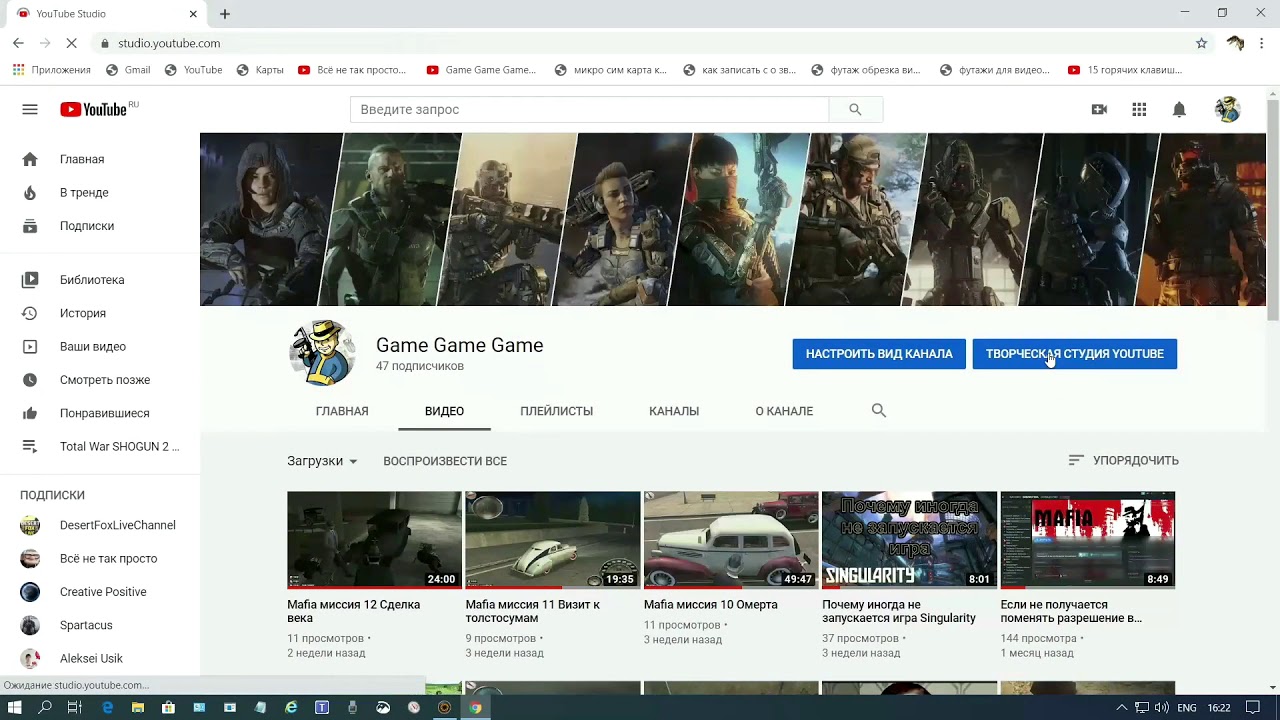The height and width of the screenshot is (720, 1280).
Task: Open УПОРЯДОЧИТЬ sort menu
Action: pos(1123,460)
